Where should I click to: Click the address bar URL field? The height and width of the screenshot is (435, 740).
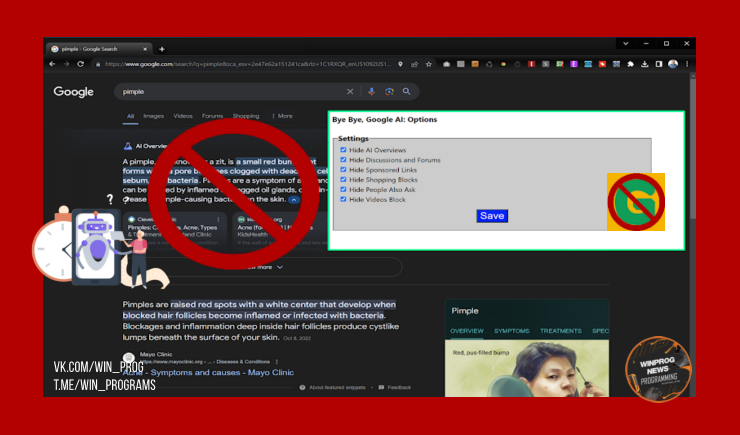pyautogui.click(x=248, y=64)
